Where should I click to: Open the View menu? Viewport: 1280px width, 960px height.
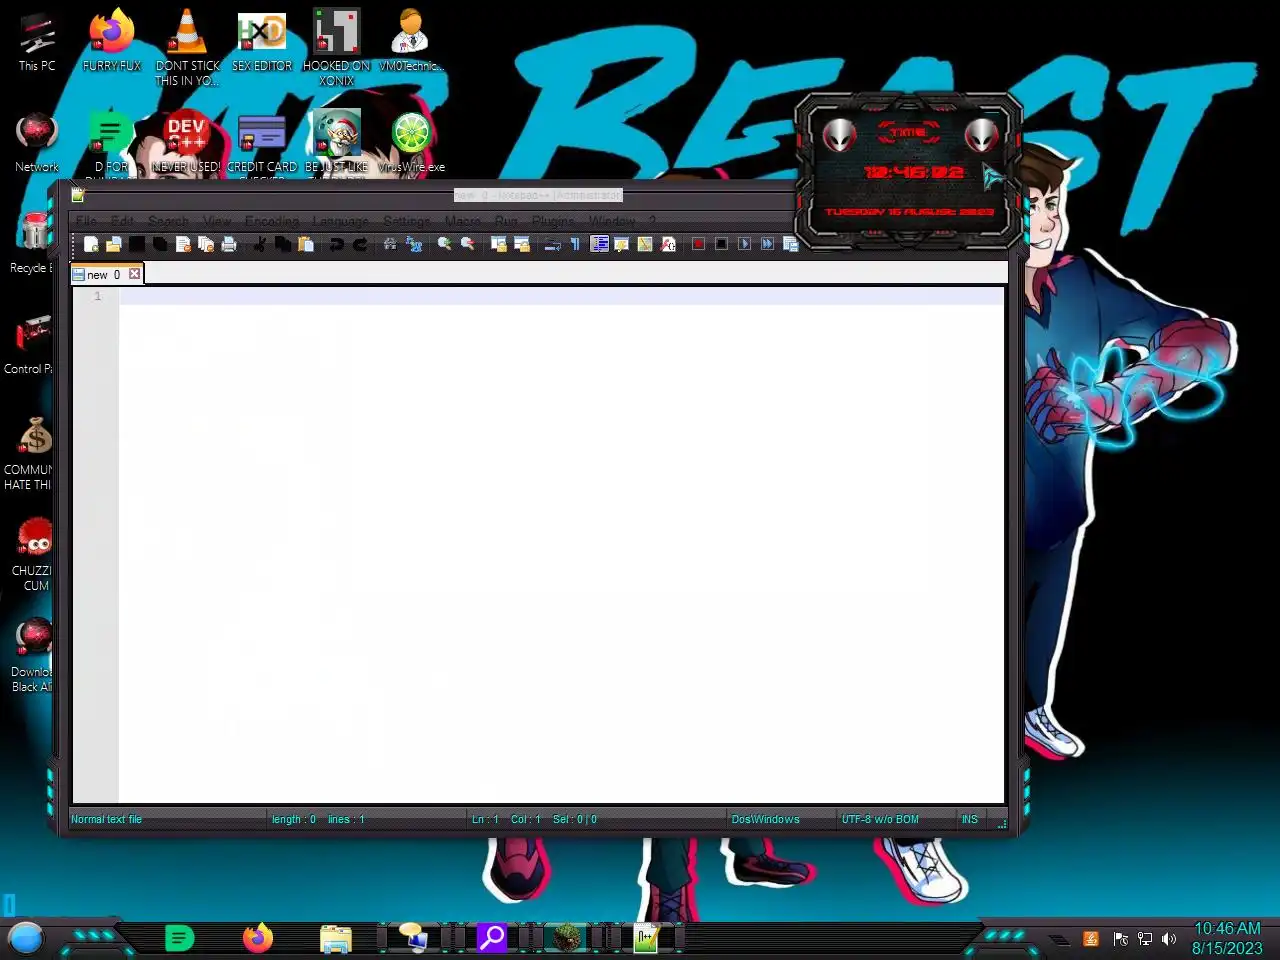(x=217, y=221)
